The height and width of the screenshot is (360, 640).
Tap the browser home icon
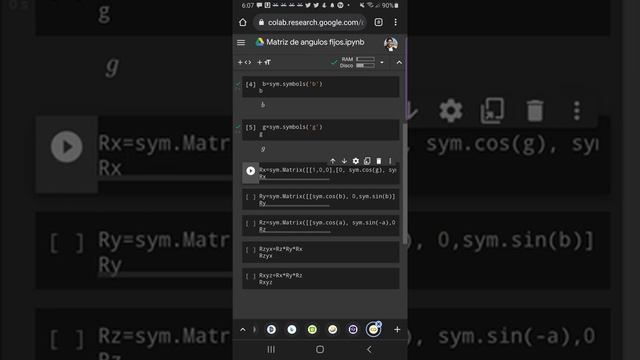[x=243, y=22]
